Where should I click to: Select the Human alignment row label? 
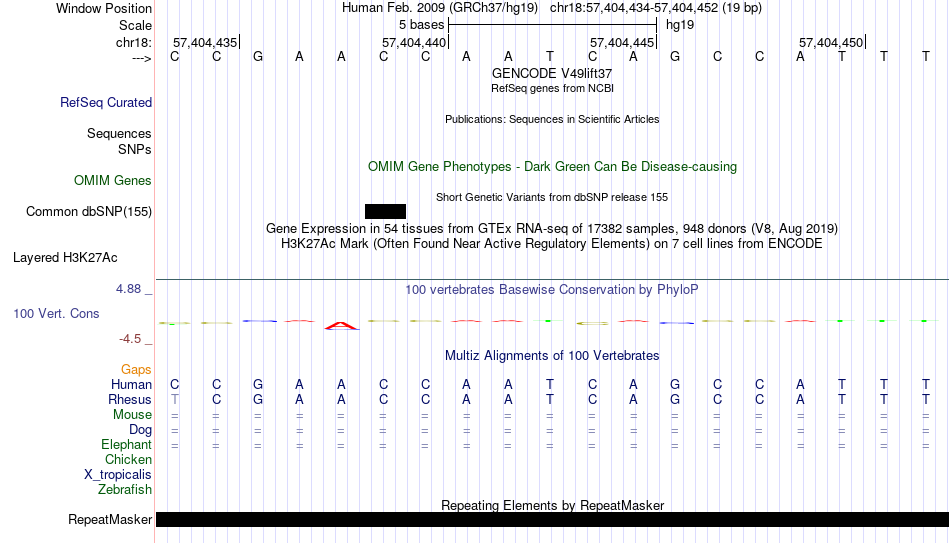pos(131,384)
